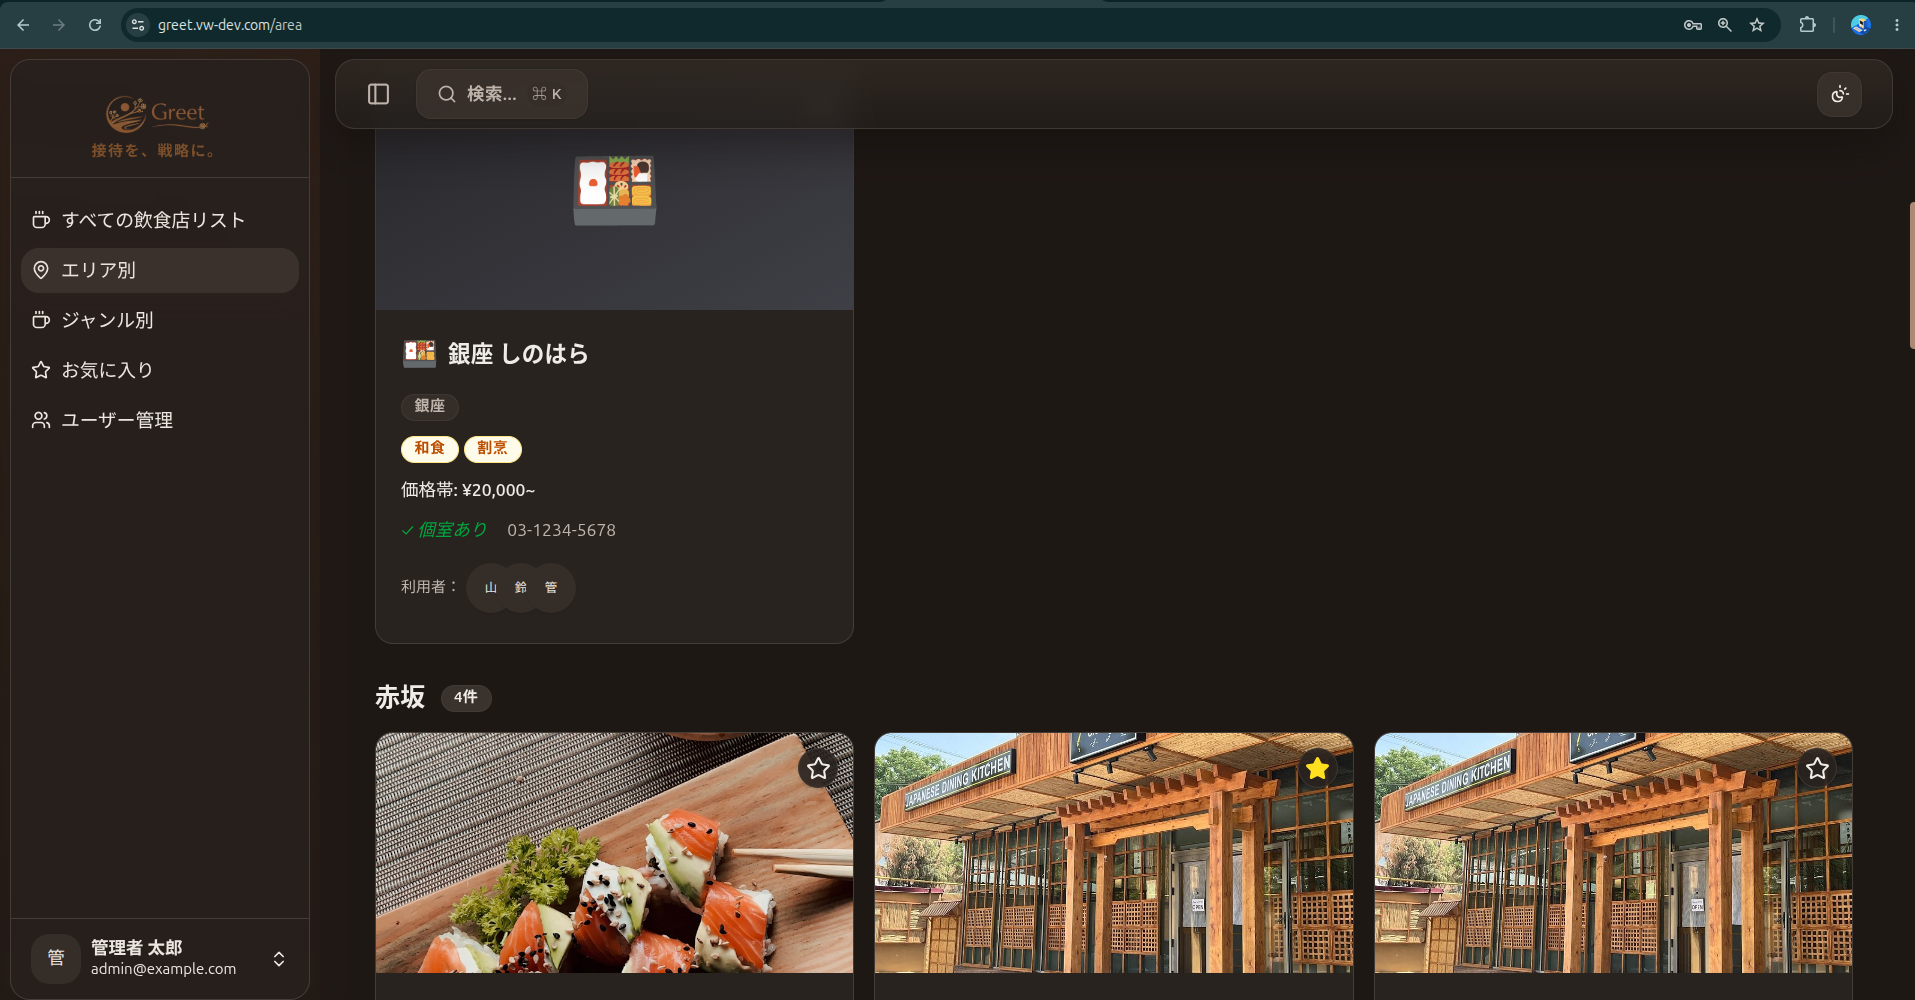The image size is (1915, 1000).
Task: Open the 検索 search box
Action: pyautogui.click(x=501, y=94)
